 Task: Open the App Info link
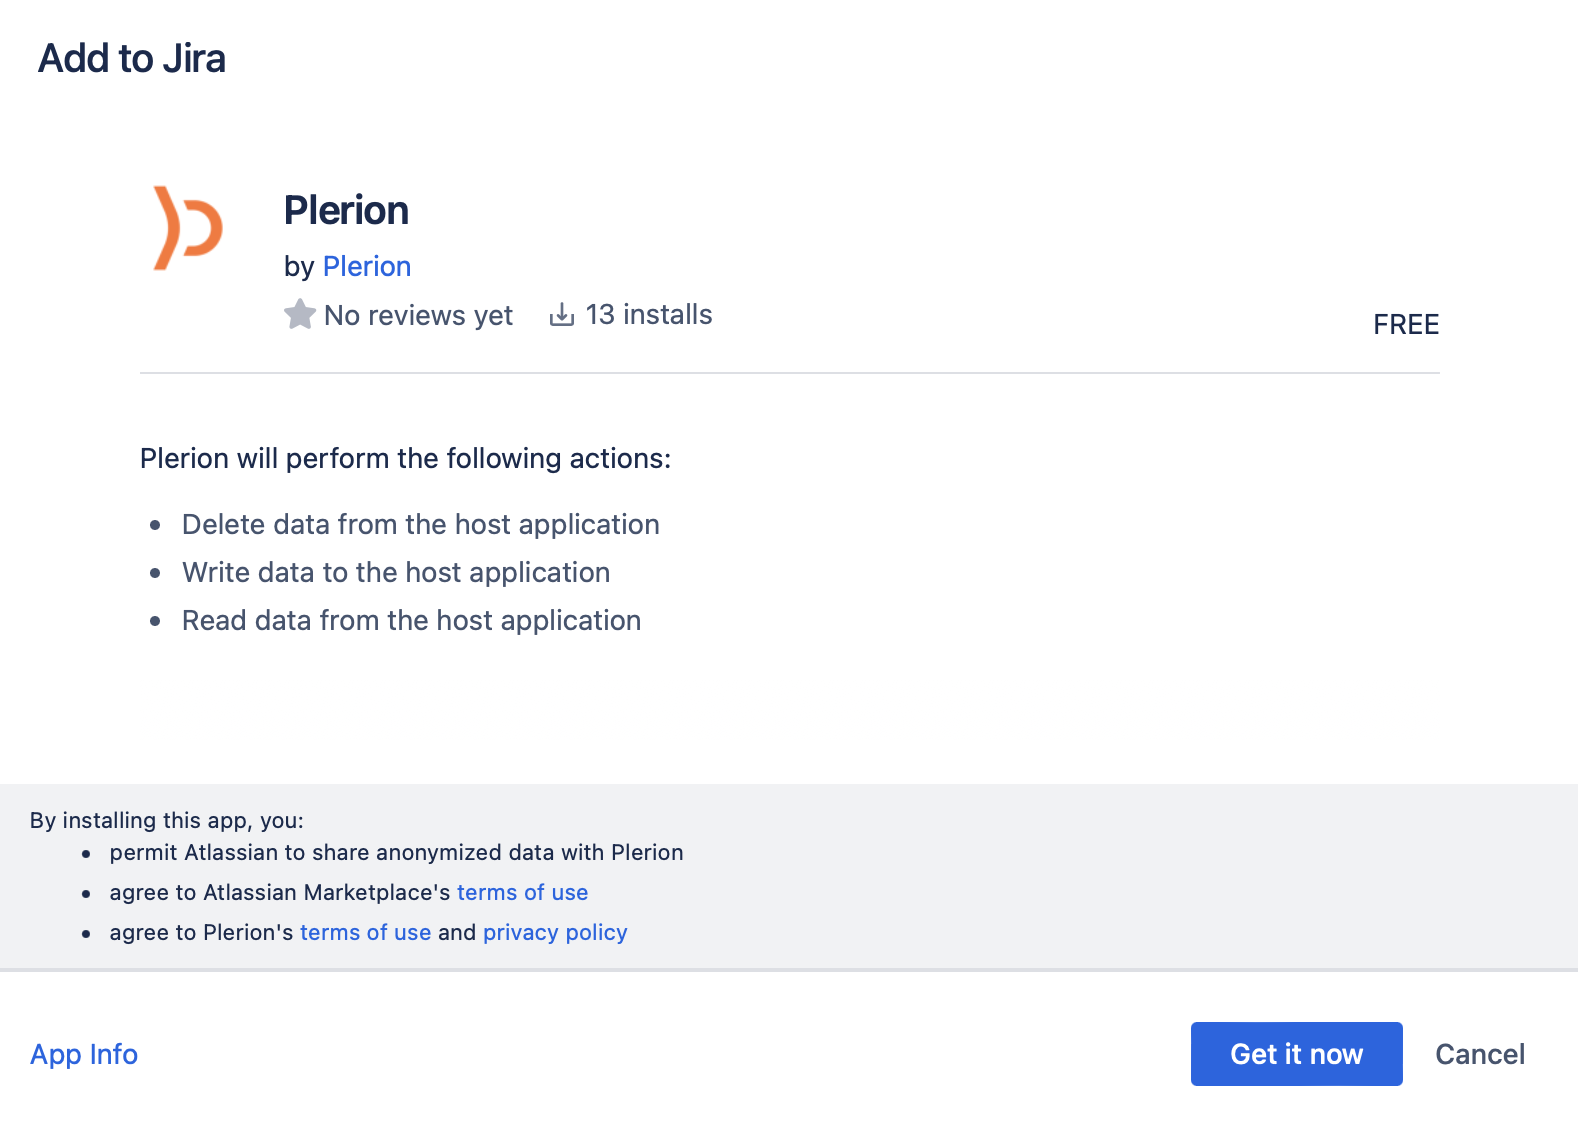pos(84,1054)
